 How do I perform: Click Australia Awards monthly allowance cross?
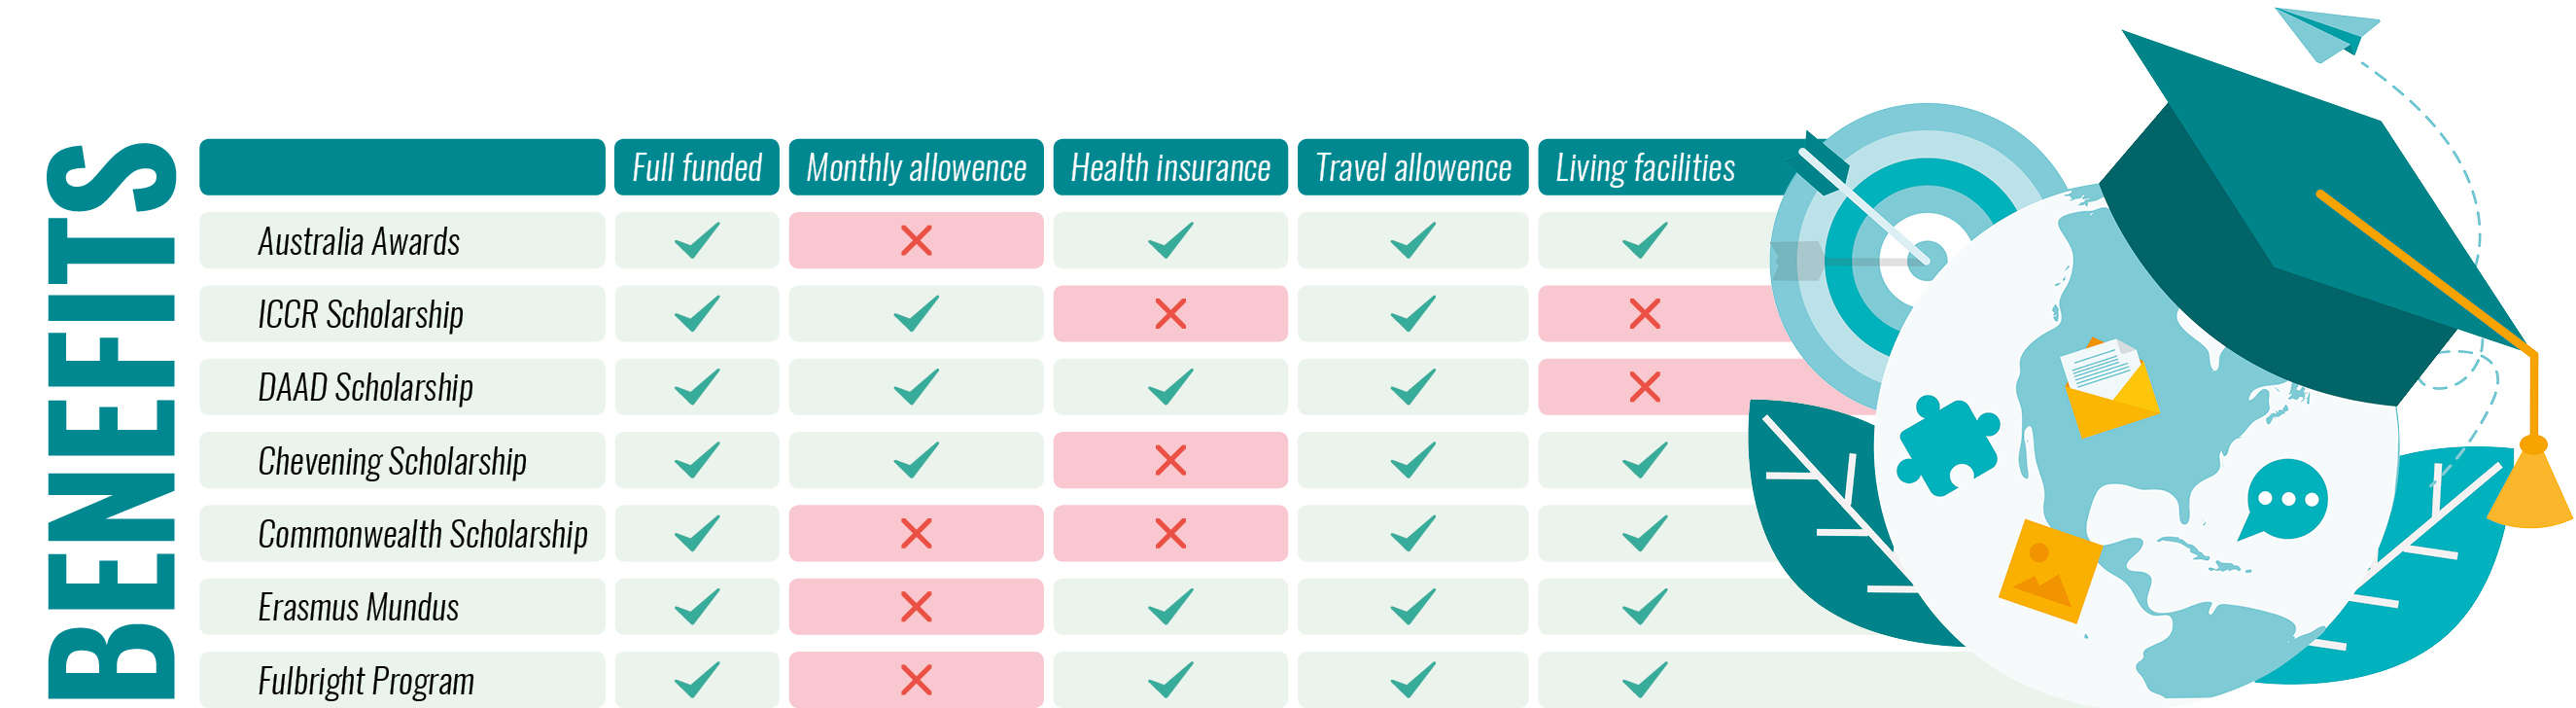click(915, 240)
